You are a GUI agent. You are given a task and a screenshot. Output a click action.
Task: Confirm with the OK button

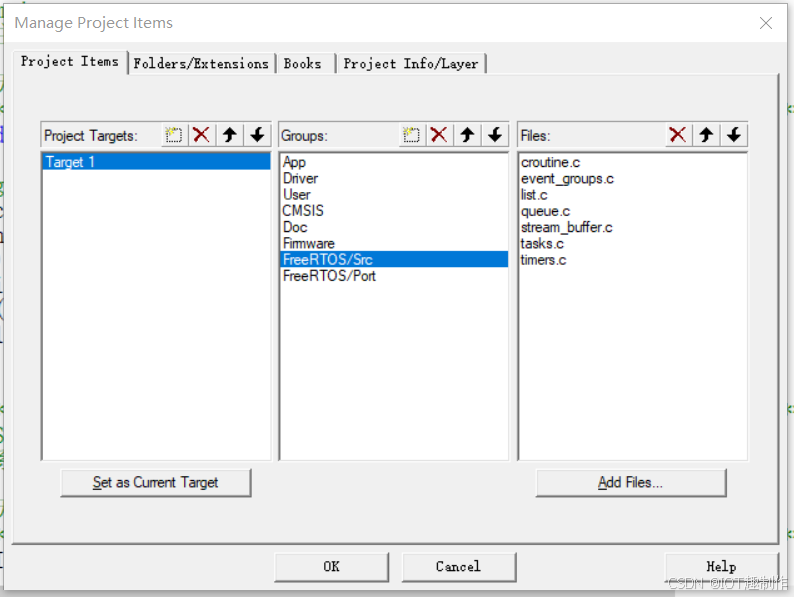pos(332,567)
